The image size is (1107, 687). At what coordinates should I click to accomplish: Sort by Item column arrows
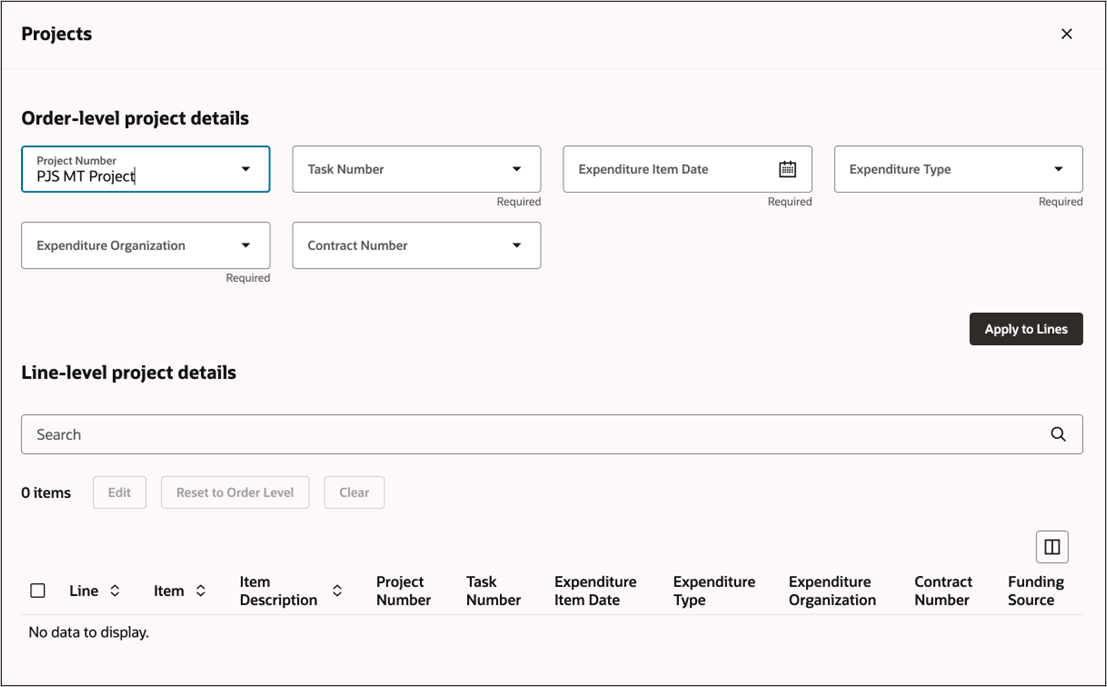201,591
